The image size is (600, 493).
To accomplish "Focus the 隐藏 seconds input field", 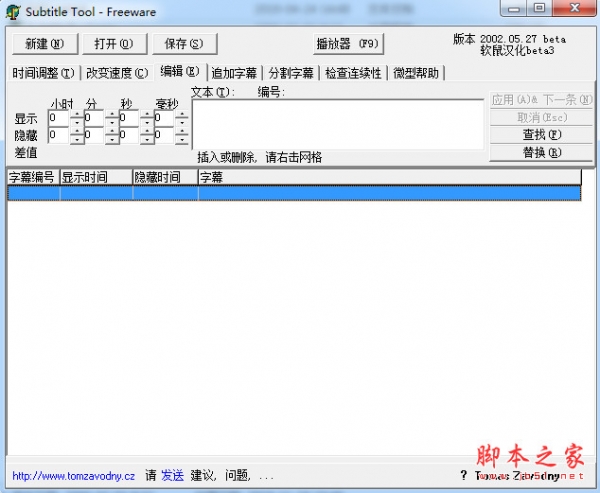I will 129,135.
